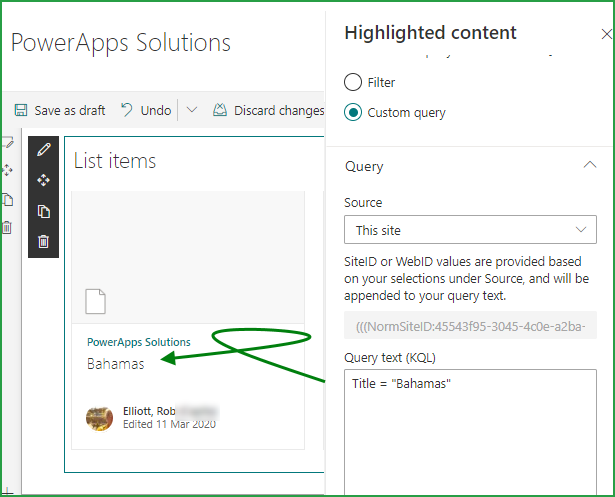The width and height of the screenshot is (615, 497).
Task: Click the Save as draft button
Action: click(x=60, y=110)
